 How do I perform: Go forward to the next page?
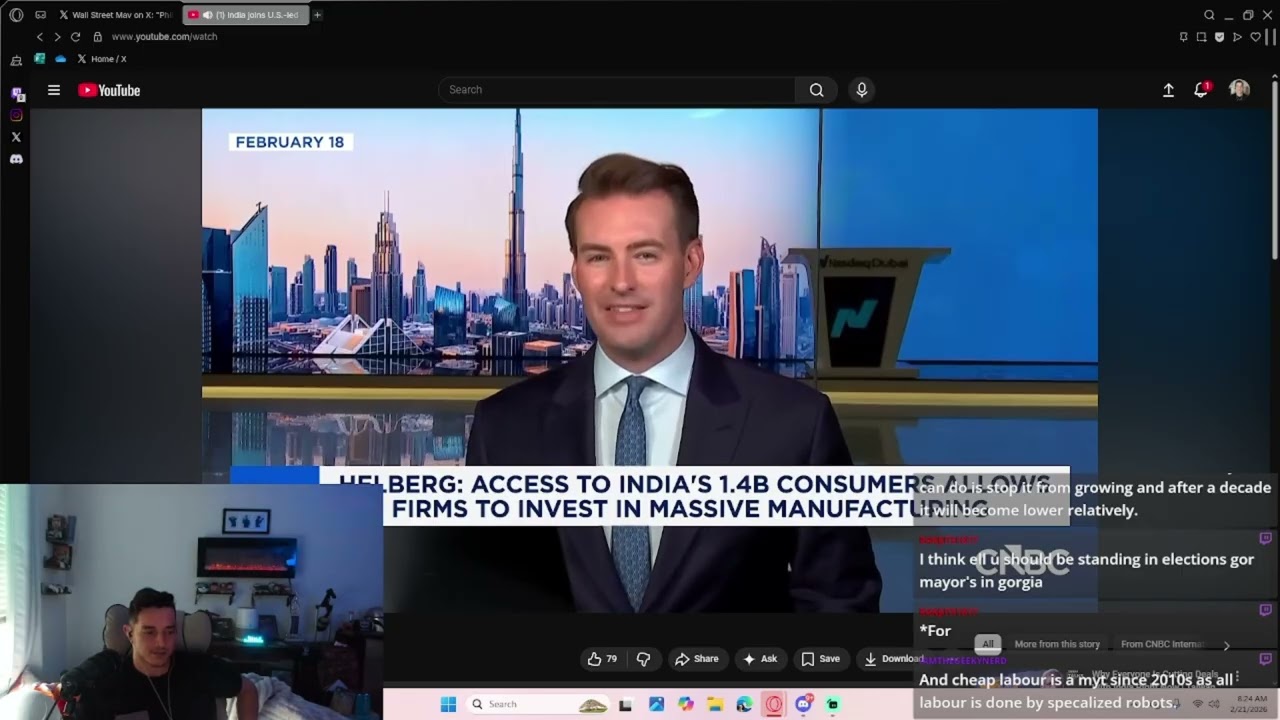57,37
